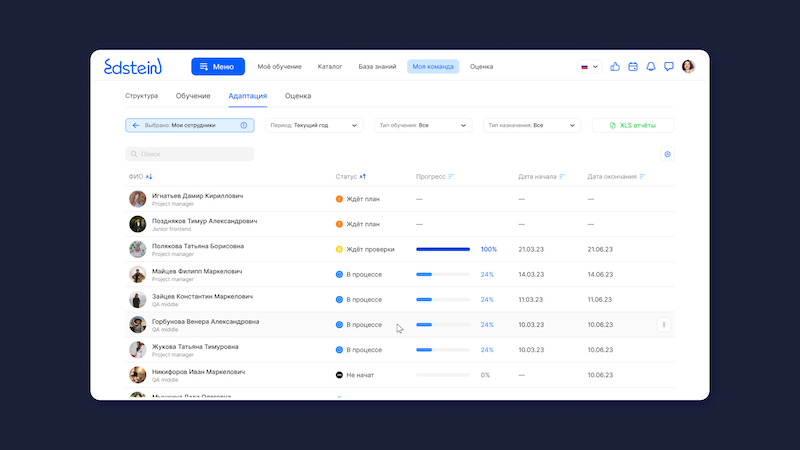Click 14.06.23 end date for Майцев
This screenshot has width=800, height=450.
point(600,274)
